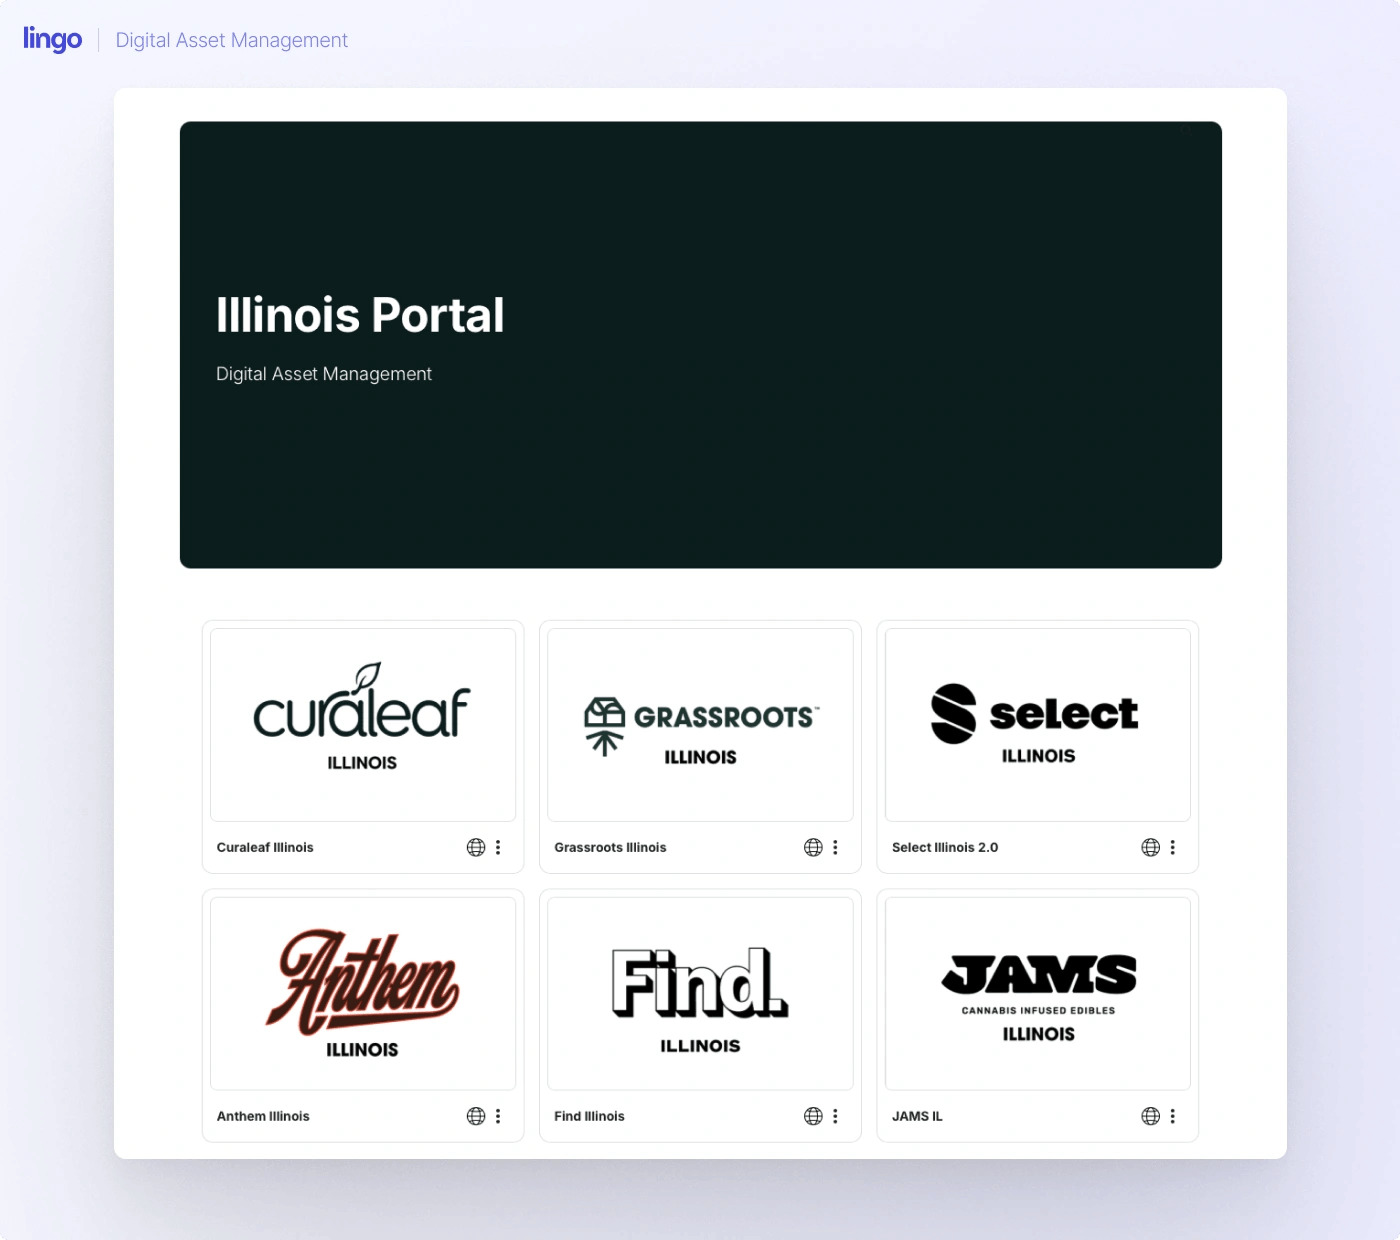Click the Digital Asset Management header link
The width and height of the screenshot is (1400, 1240).
point(231,40)
